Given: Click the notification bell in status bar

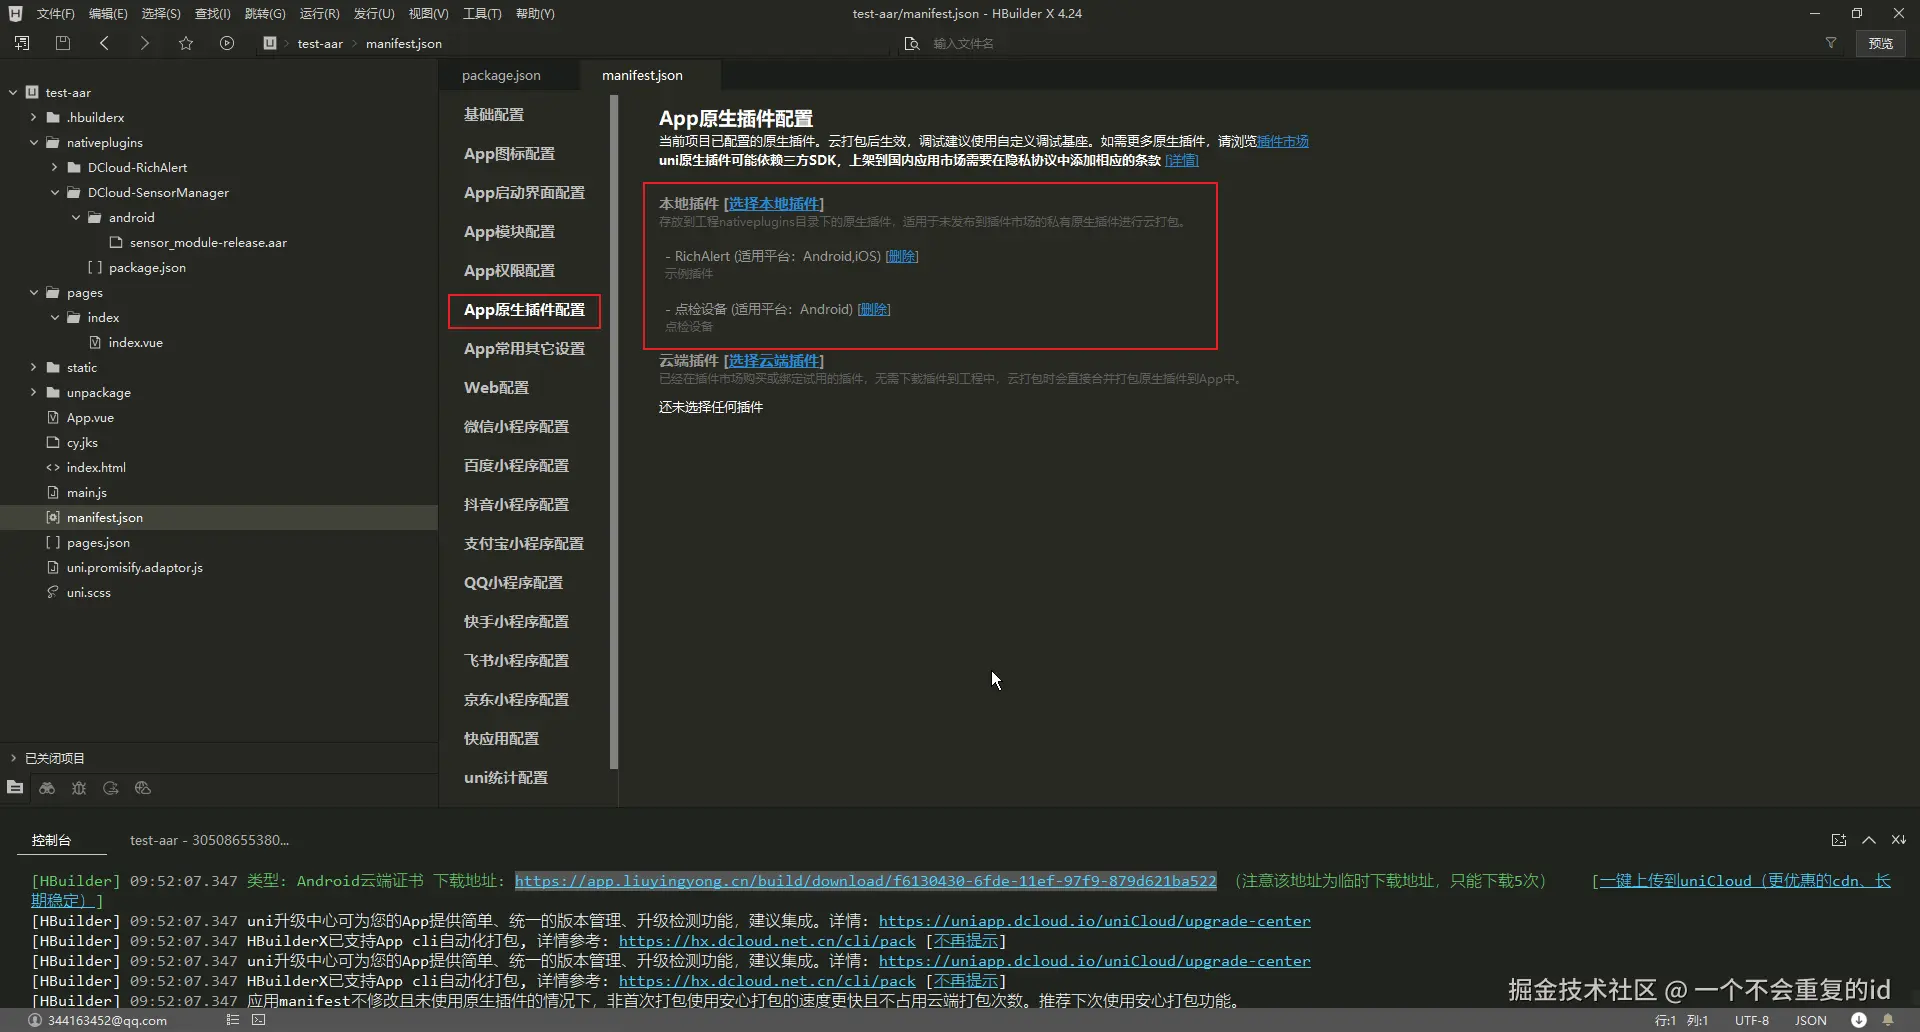Looking at the screenshot, I should [1888, 1020].
